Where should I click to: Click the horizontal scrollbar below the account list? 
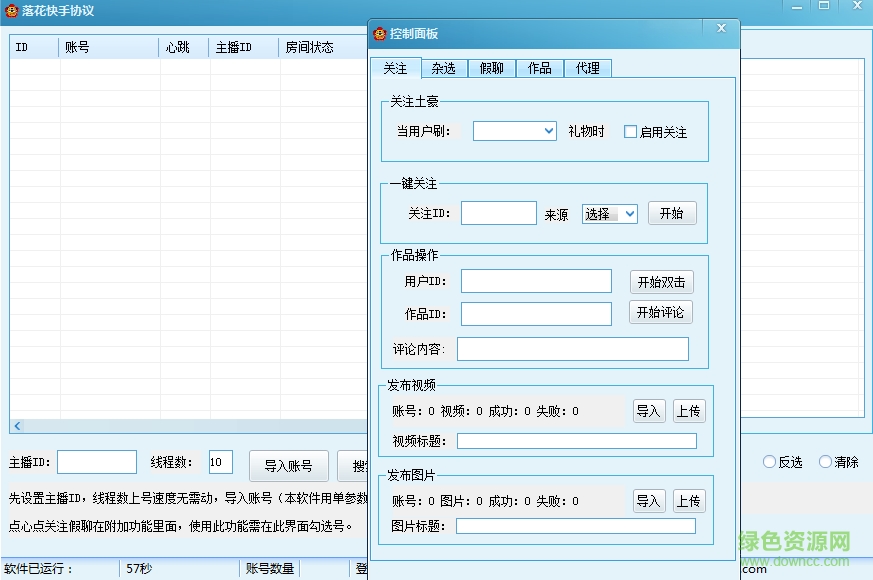pos(180,425)
